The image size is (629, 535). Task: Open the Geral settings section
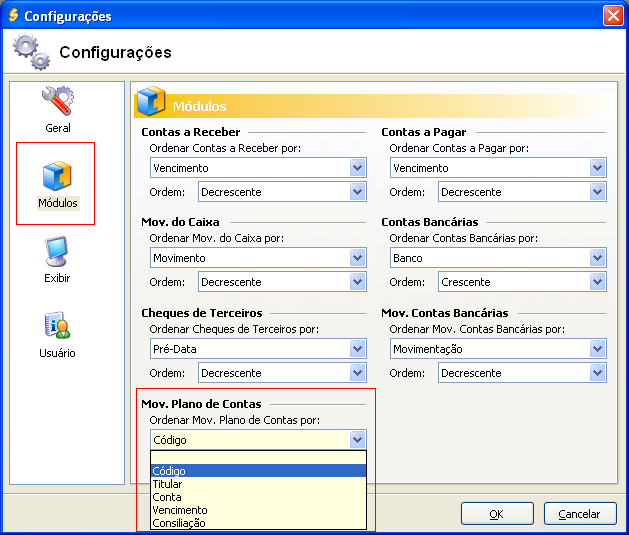57,110
